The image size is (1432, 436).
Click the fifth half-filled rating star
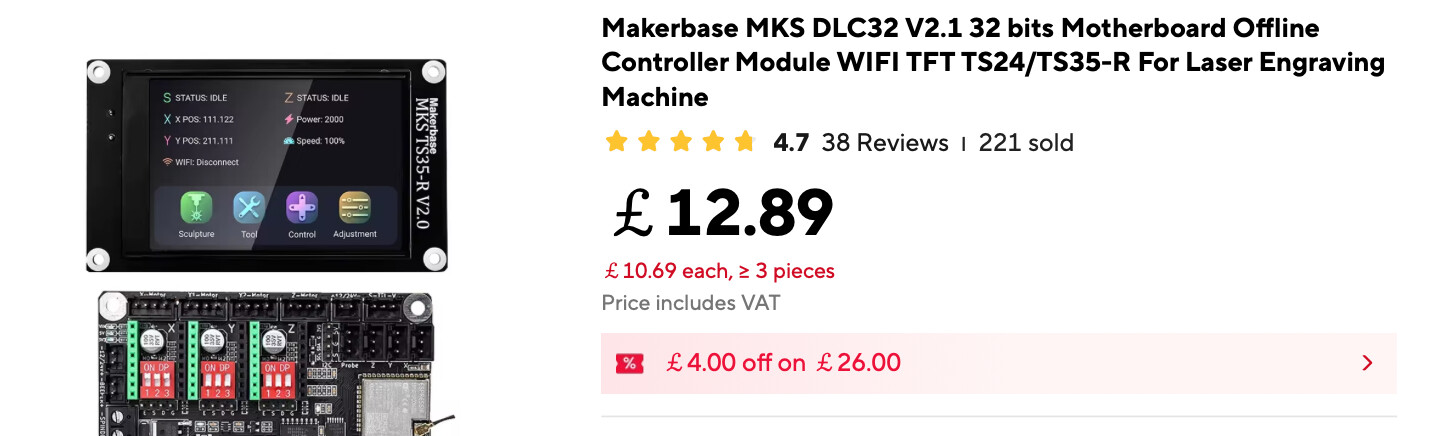point(744,142)
